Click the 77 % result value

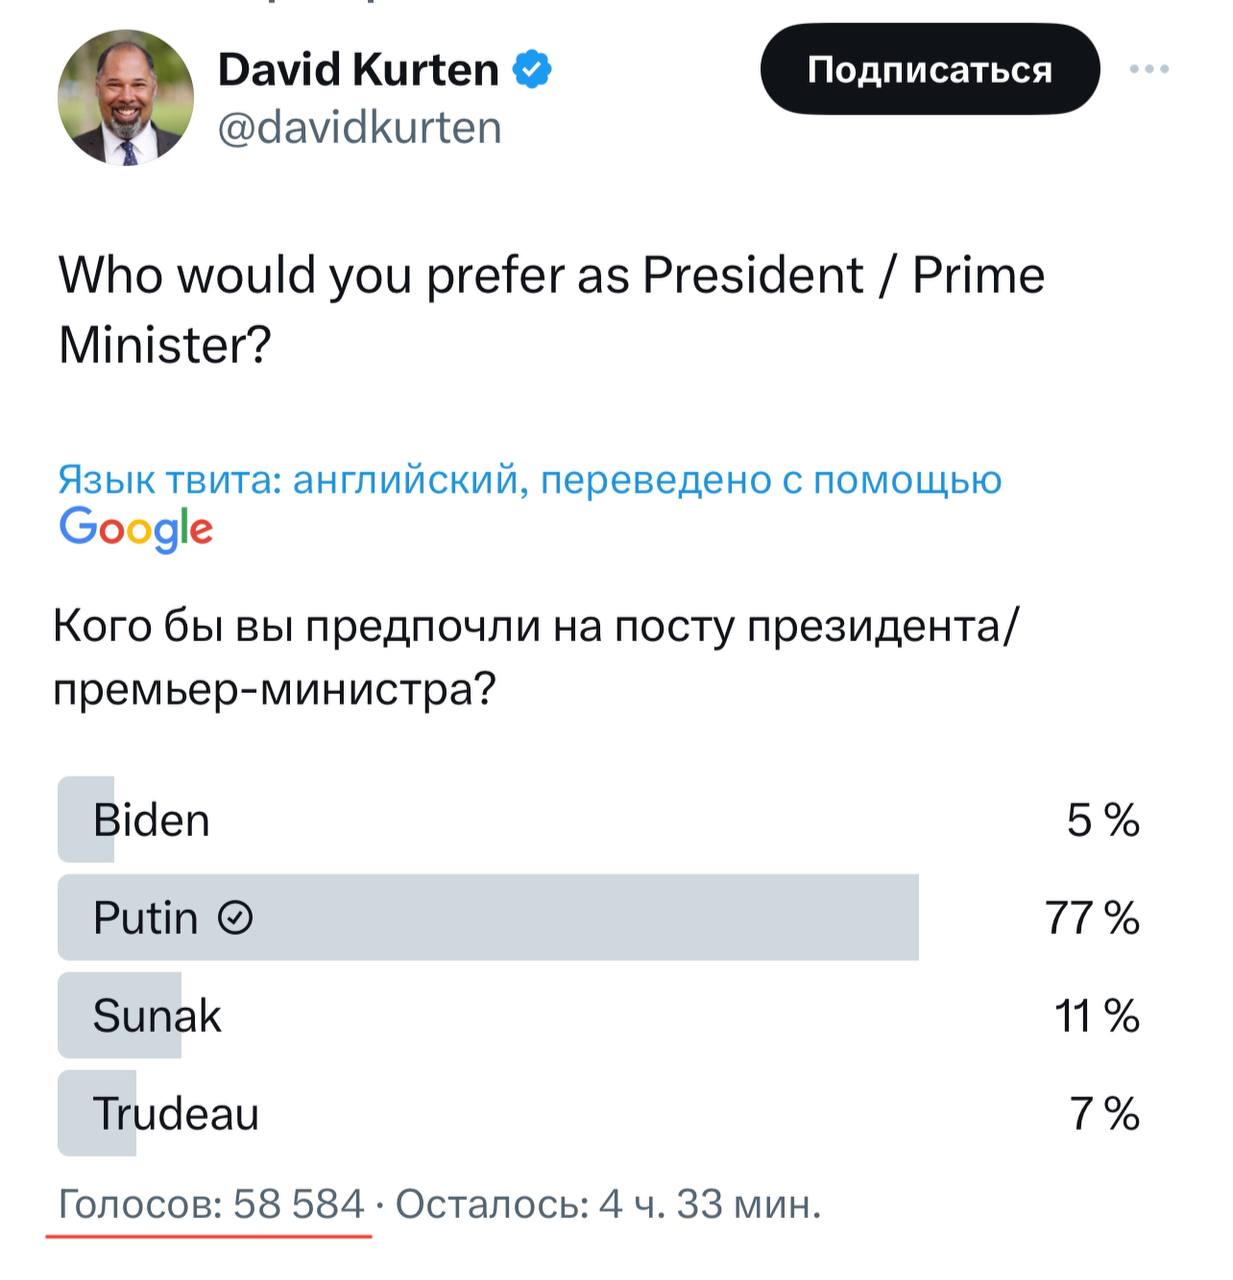[1092, 917]
